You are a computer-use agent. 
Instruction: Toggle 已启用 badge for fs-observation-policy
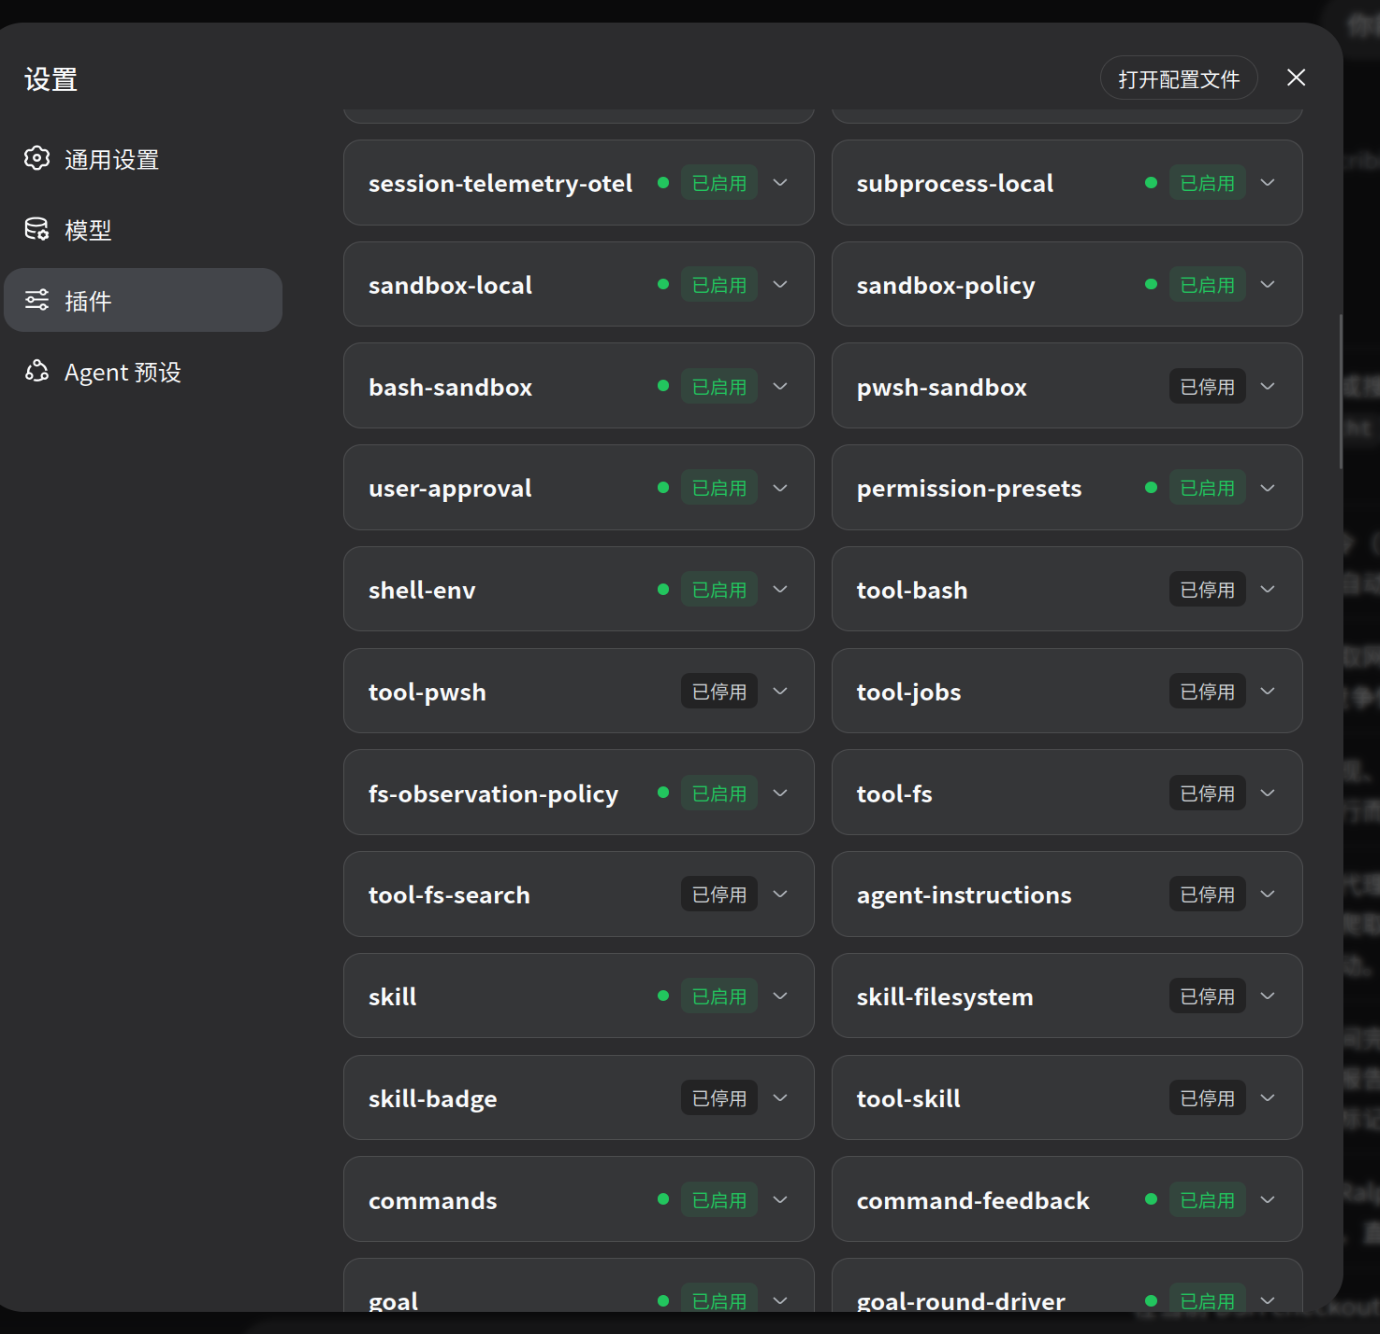click(719, 793)
